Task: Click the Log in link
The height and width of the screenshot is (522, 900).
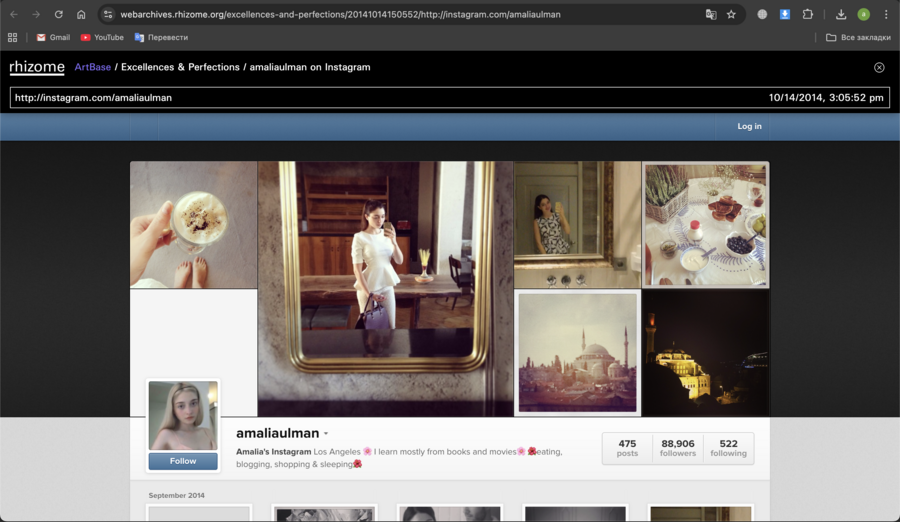Action: 749,127
